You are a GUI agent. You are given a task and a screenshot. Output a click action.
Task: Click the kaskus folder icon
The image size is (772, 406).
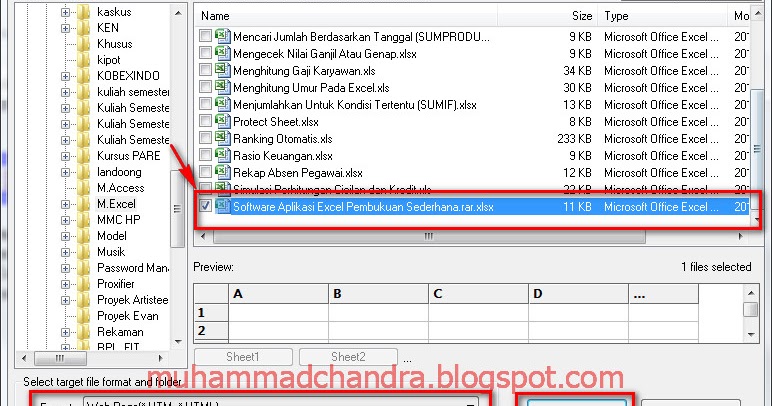84,12
